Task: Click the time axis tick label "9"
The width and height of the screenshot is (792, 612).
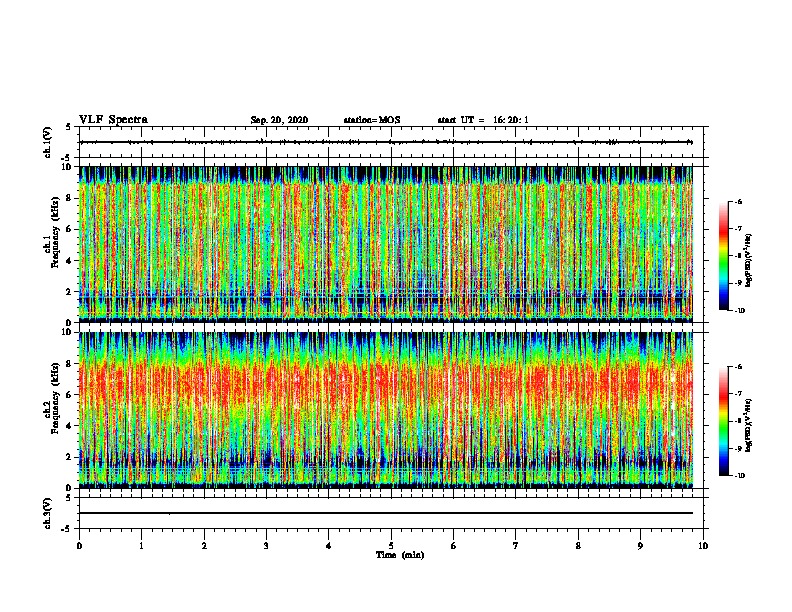Action: click(x=640, y=546)
